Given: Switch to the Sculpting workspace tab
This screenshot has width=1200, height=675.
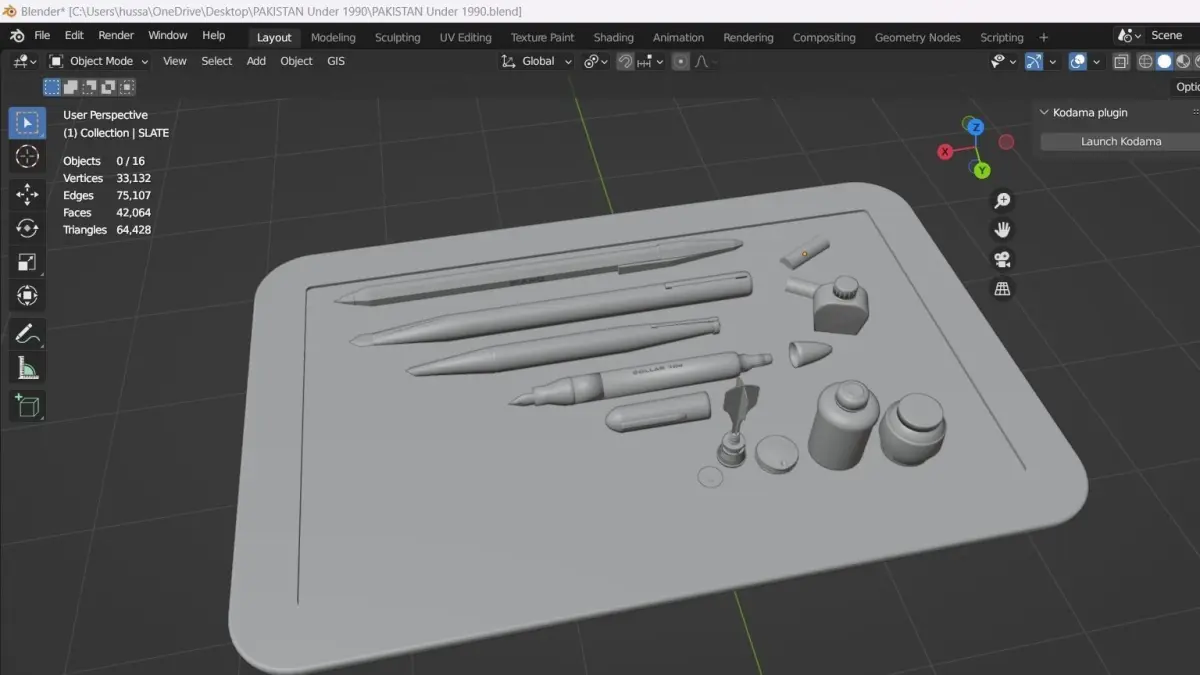Looking at the screenshot, I should click(x=397, y=37).
